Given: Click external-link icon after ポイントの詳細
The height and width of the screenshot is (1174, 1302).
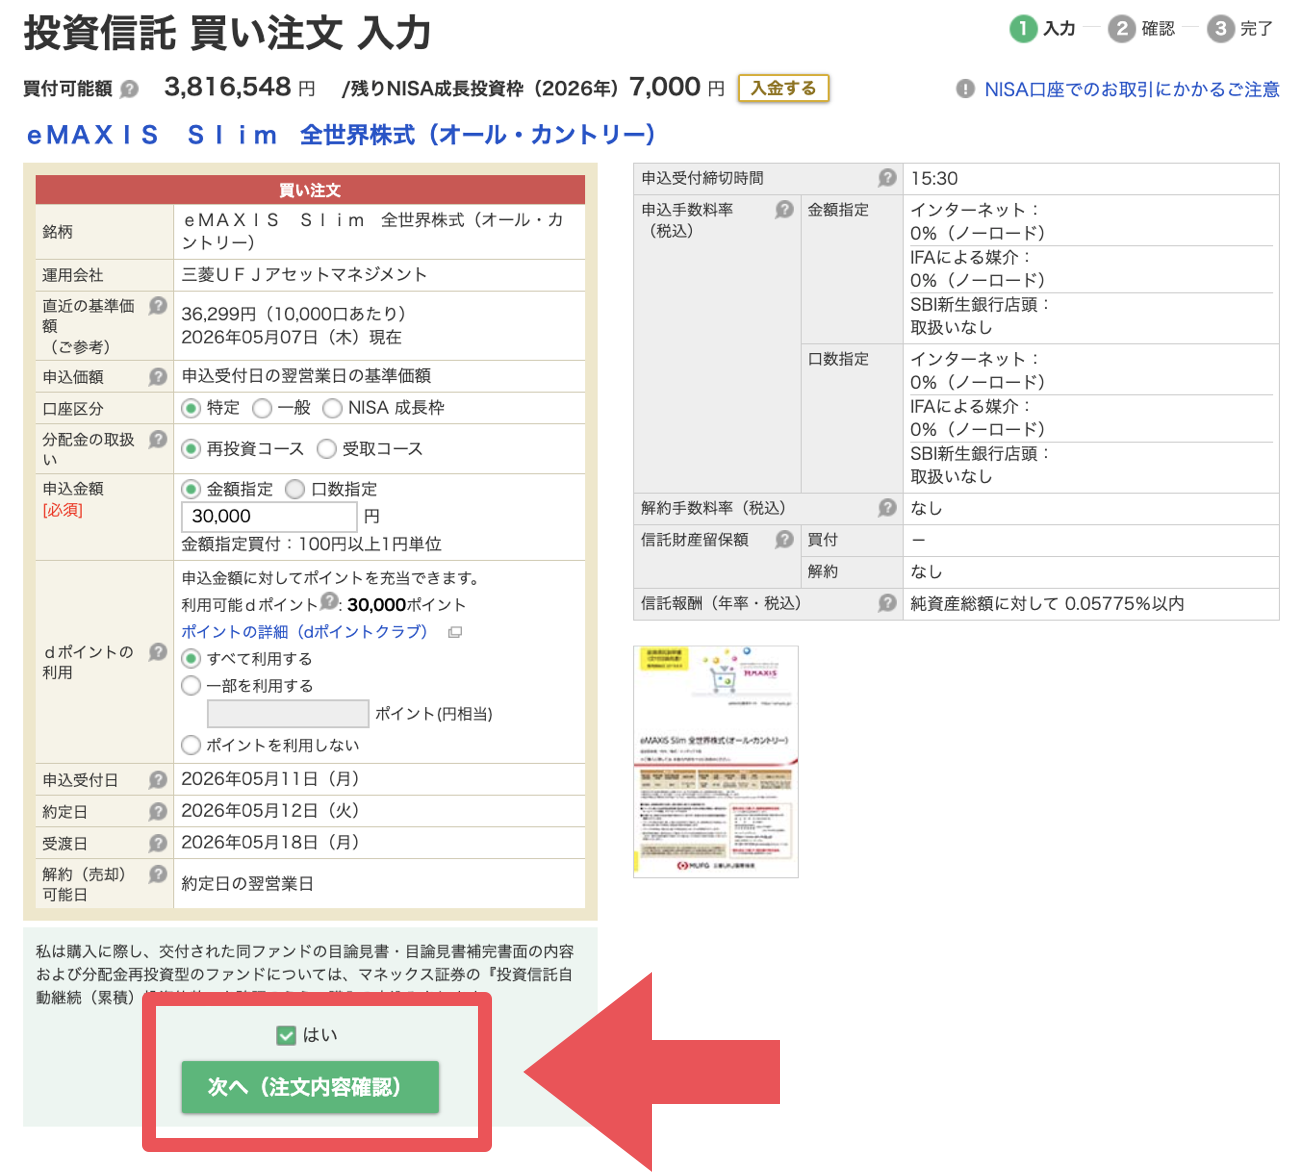Looking at the screenshot, I should [455, 632].
